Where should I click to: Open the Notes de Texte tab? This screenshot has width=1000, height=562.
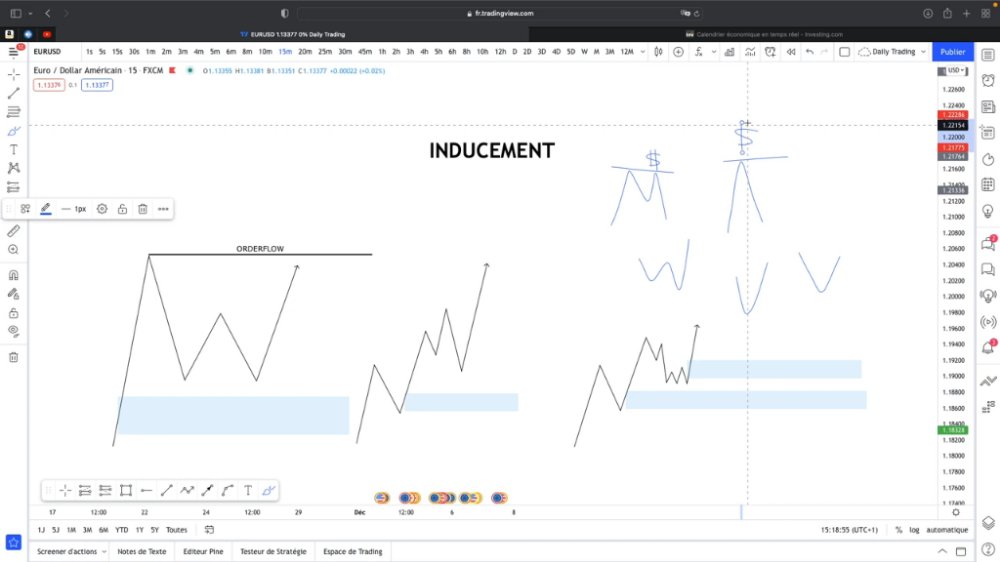pos(142,552)
